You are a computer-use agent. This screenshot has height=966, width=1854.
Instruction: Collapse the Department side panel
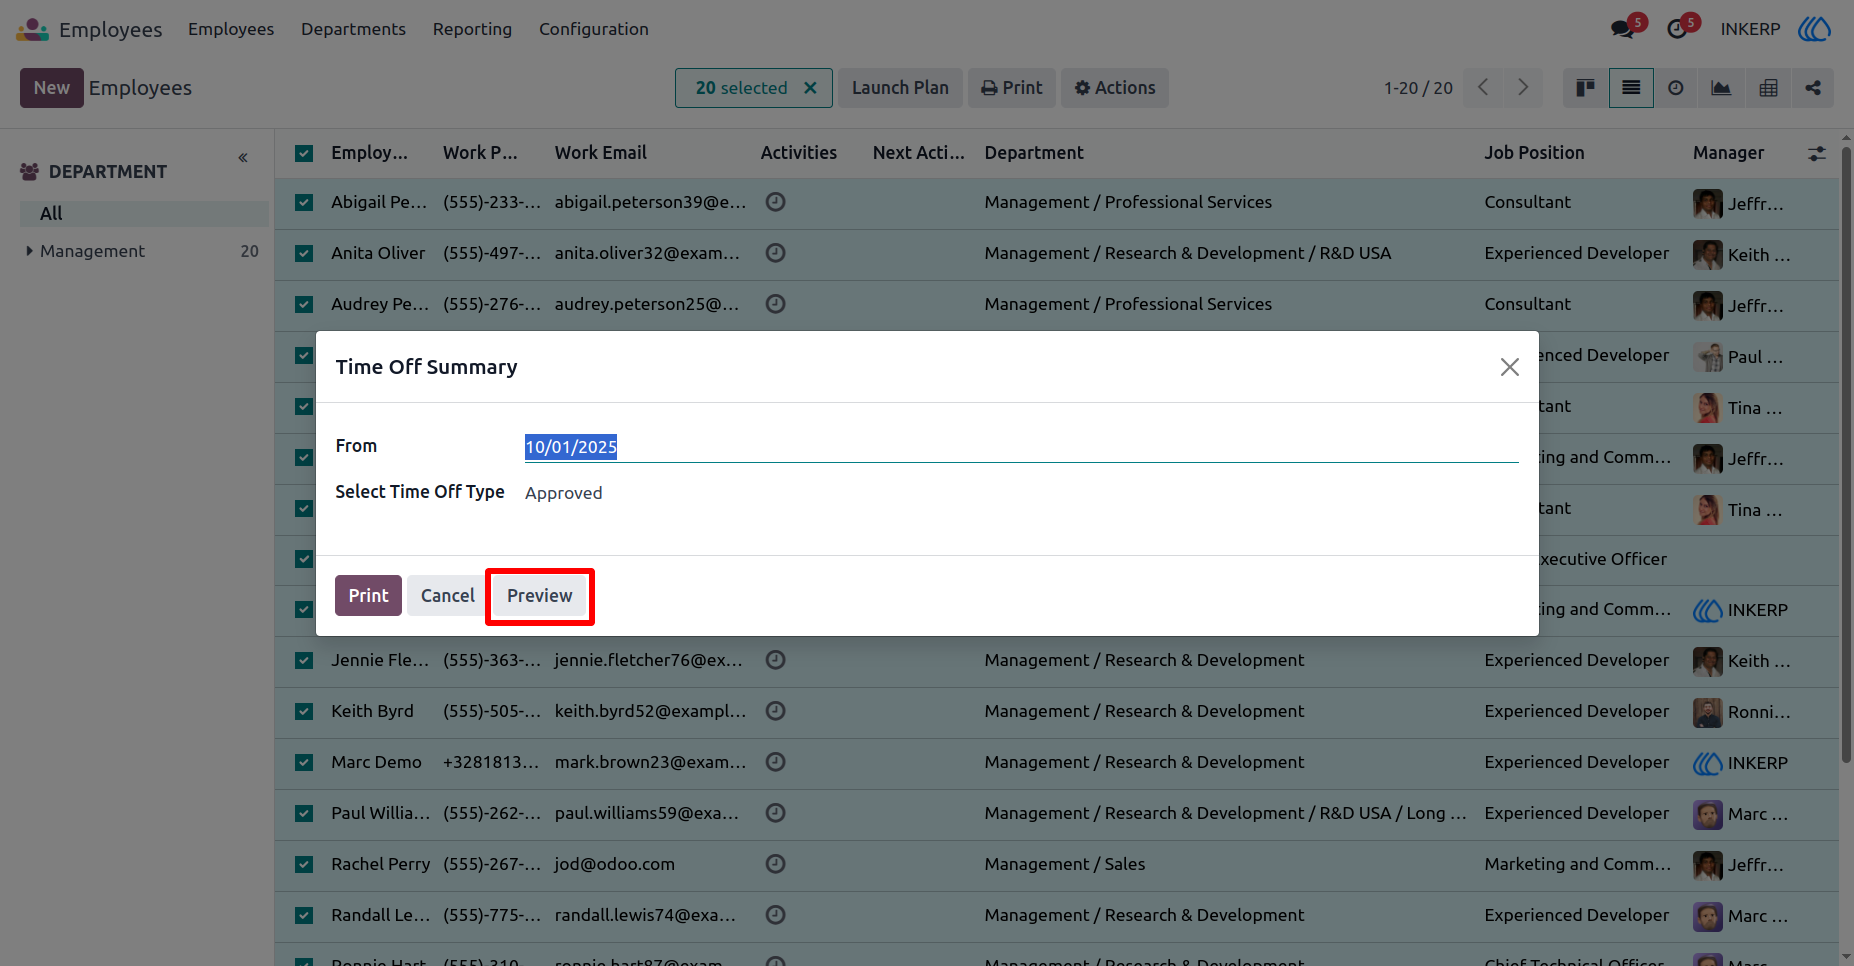(243, 158)
